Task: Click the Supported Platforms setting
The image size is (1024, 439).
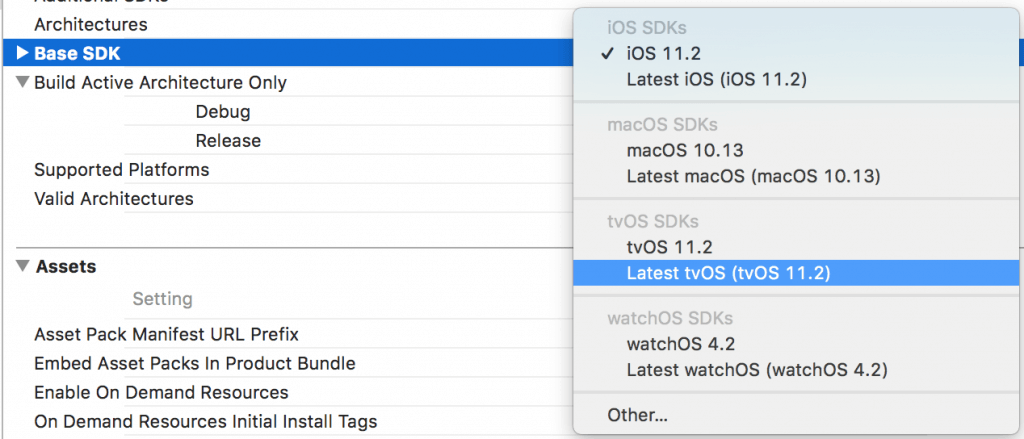Action: coord(121,170)
